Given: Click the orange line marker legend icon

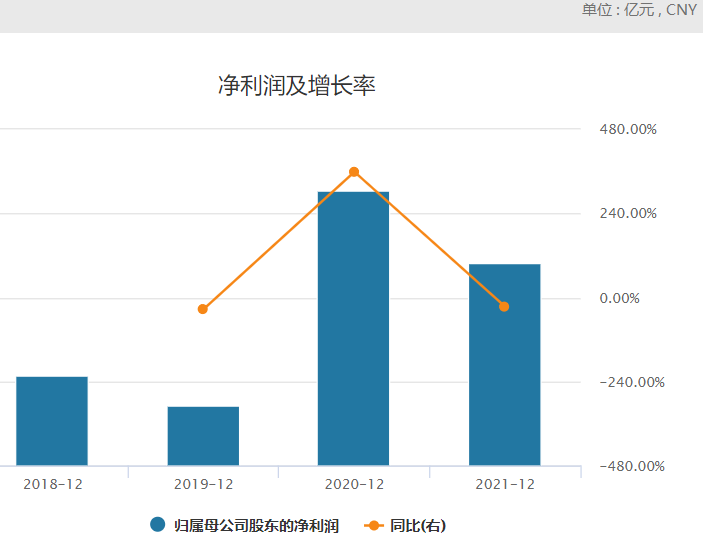Looking at the screenshot, I should [x=374, y=525].
